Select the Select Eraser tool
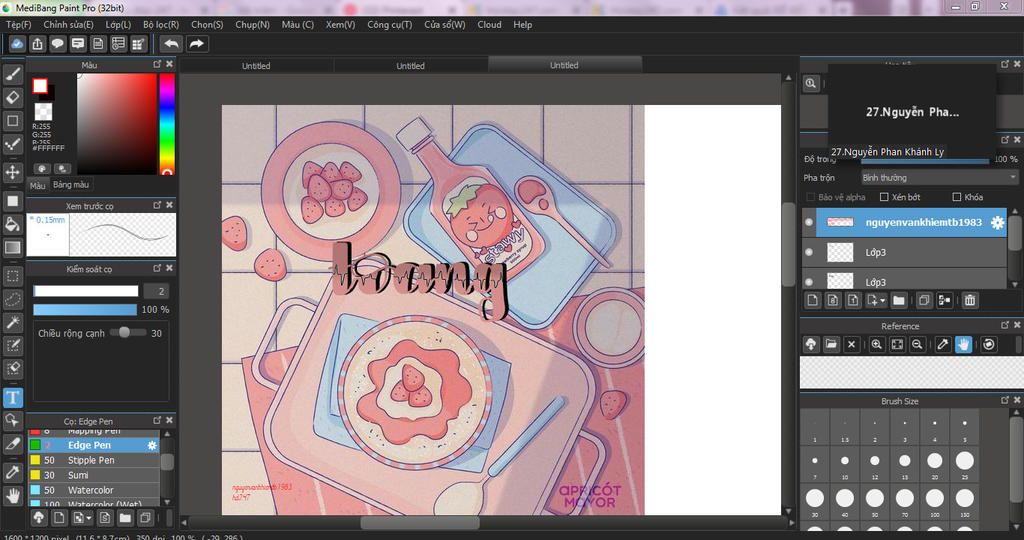Viewport: 1024px width, 540px height. pyautogui.click(x=12, y=369)
